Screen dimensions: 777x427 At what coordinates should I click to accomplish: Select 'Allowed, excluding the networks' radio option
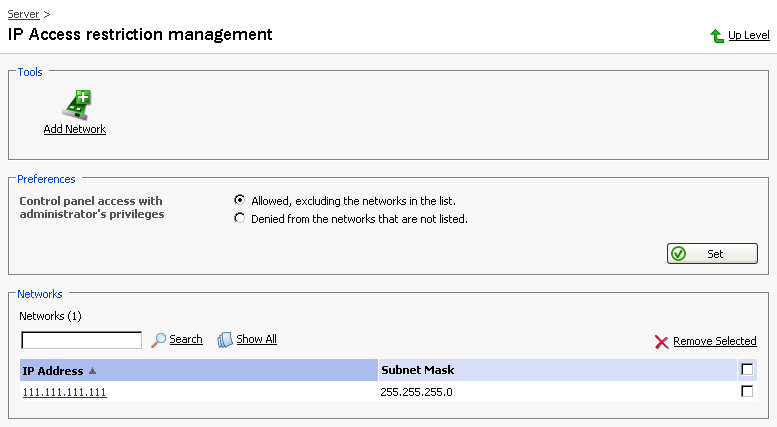pyautogui.click(x=239, y=200)
